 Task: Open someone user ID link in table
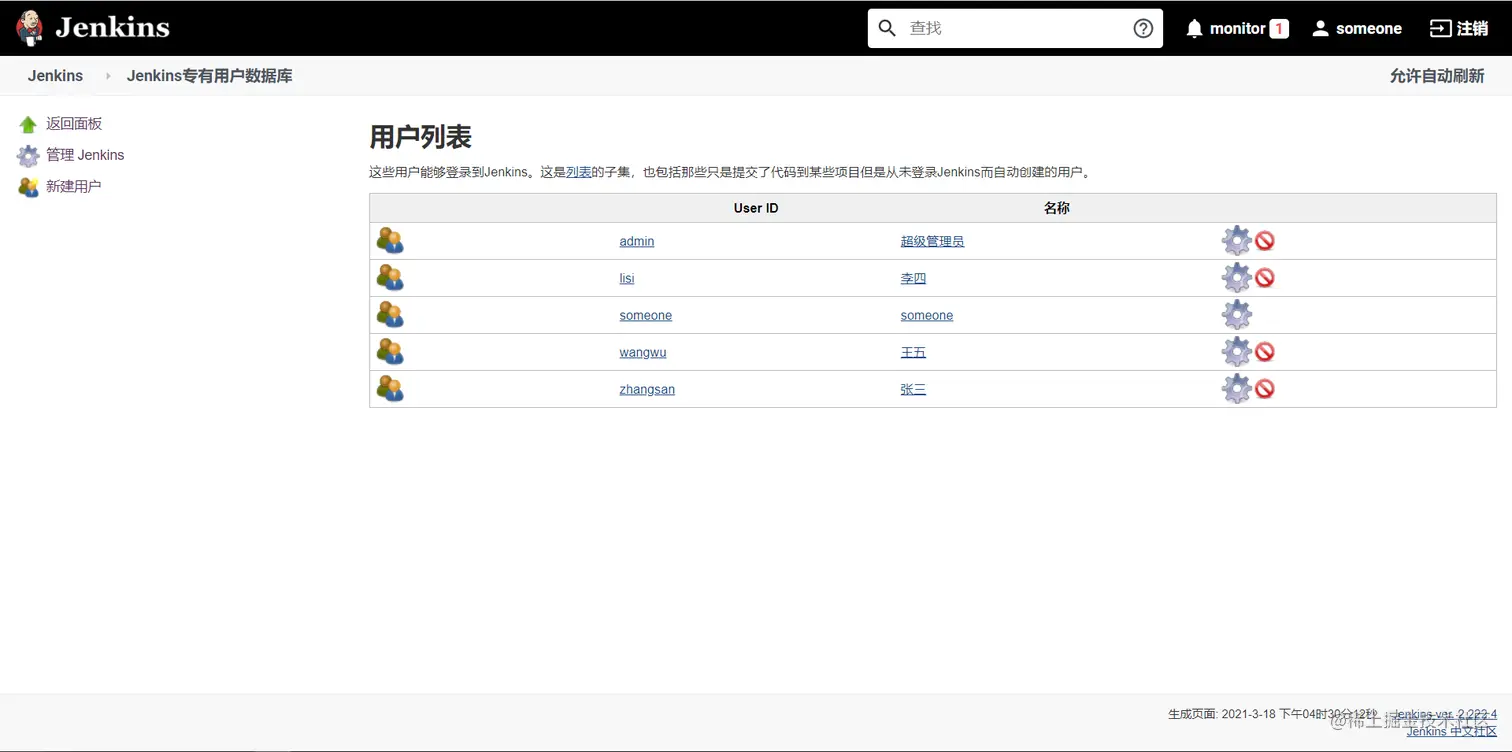(646, 315)
